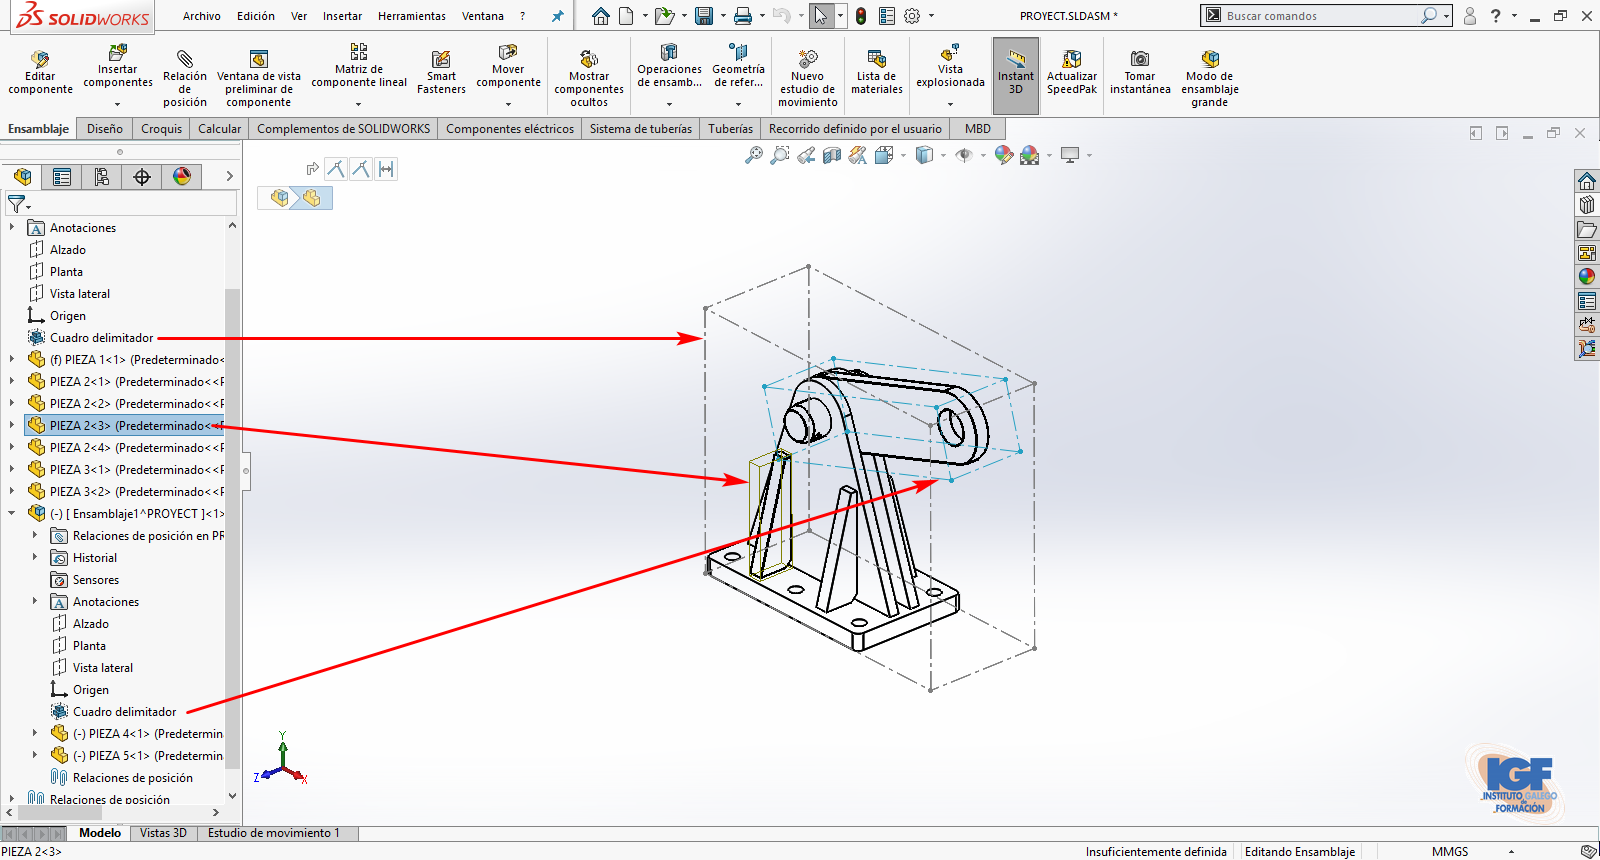Screen dimensions: 1600x860
Task: Click the Actualizar SpeedPak icon
Action: [x=1071, y=59]
